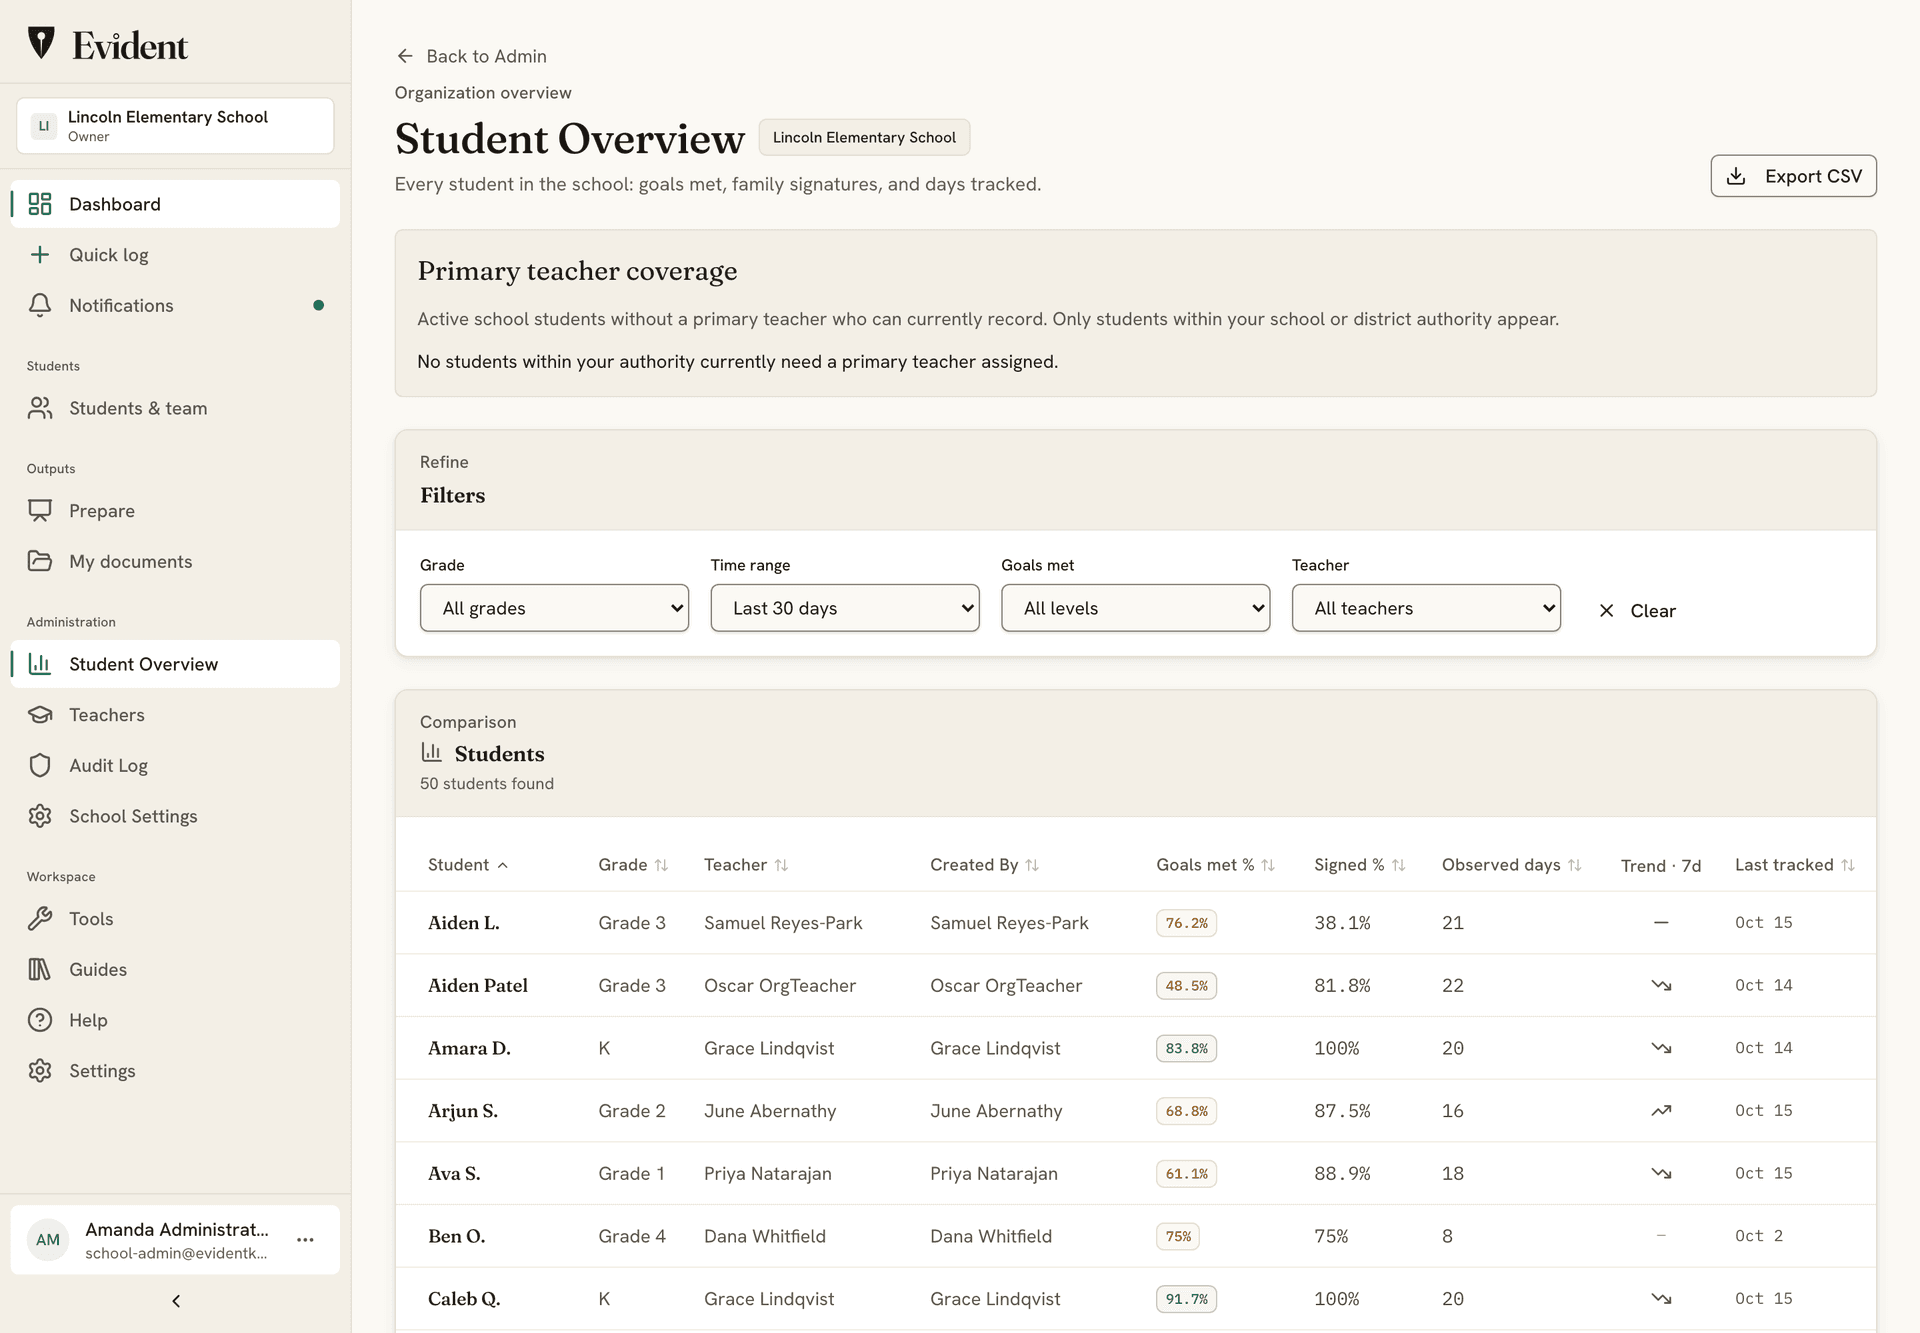Open Student Overview in sidebar

point(175,664)
